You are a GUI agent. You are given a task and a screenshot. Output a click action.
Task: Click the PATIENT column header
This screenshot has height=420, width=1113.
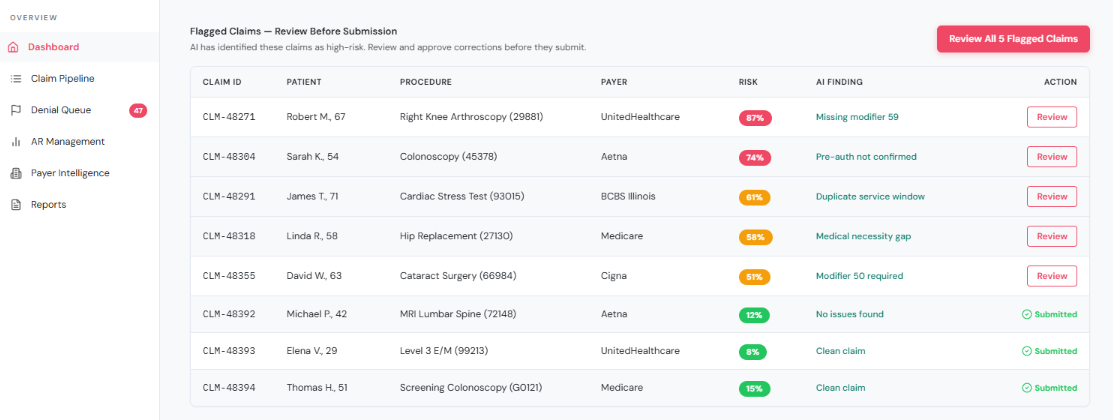click(x=304, y=82)
